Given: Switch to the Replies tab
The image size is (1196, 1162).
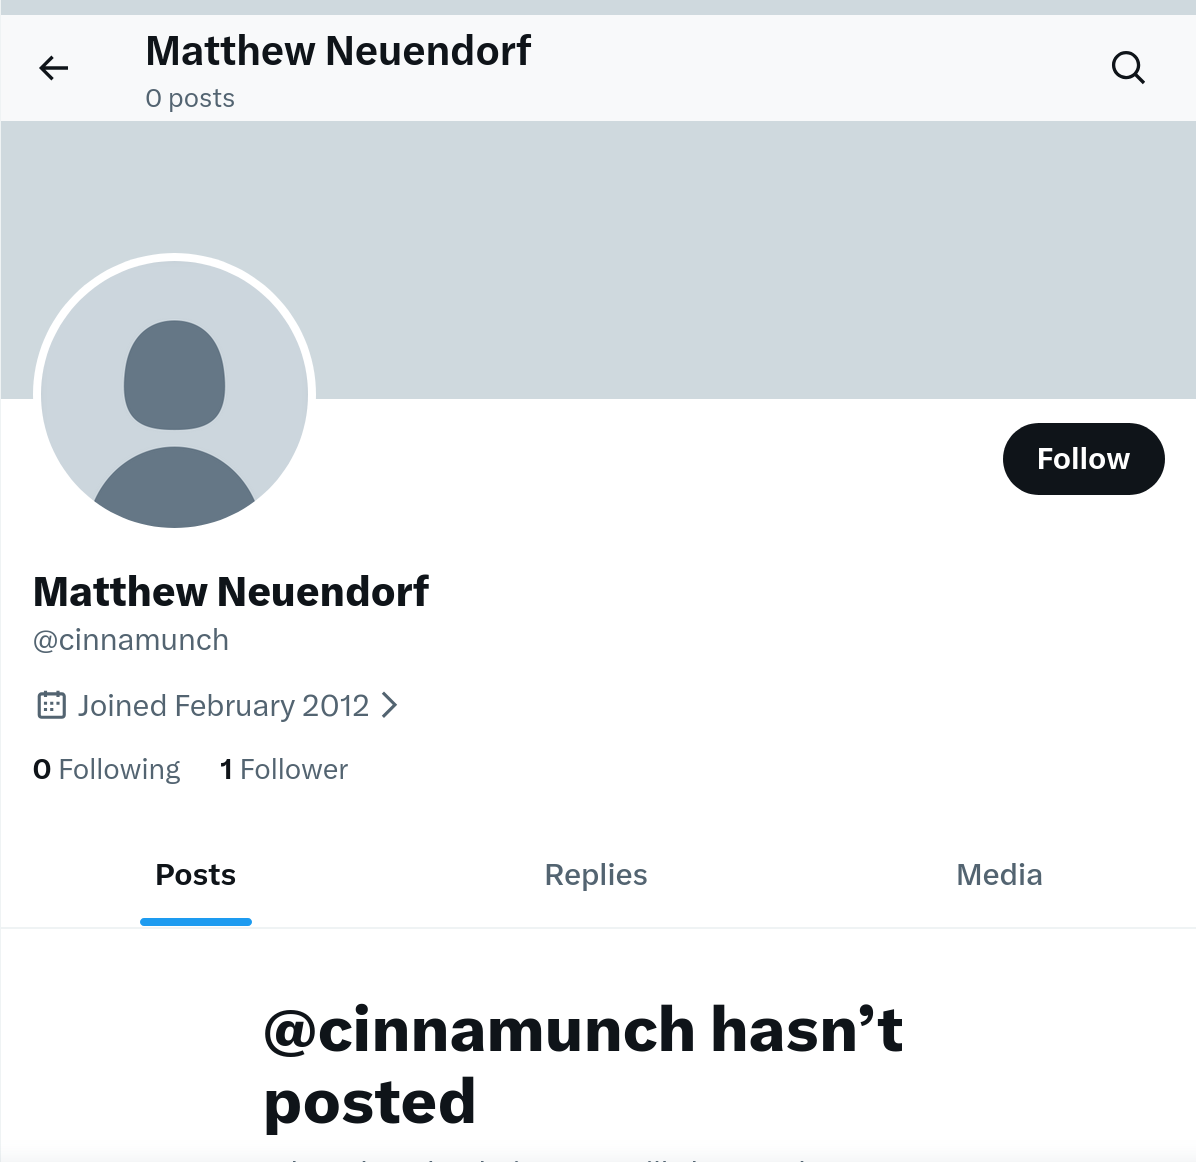Looking at the screenshot, I should click(596, 875).
